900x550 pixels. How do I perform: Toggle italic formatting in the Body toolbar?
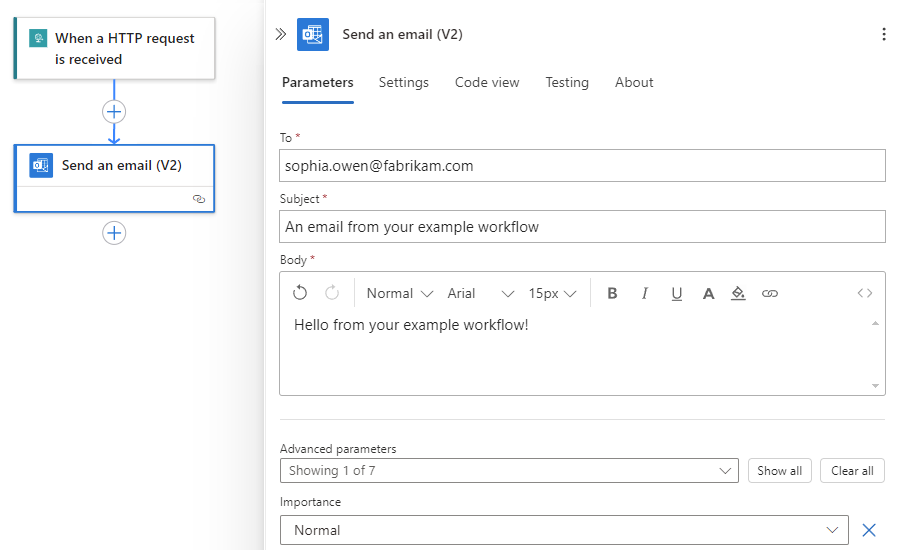point(645,293)
